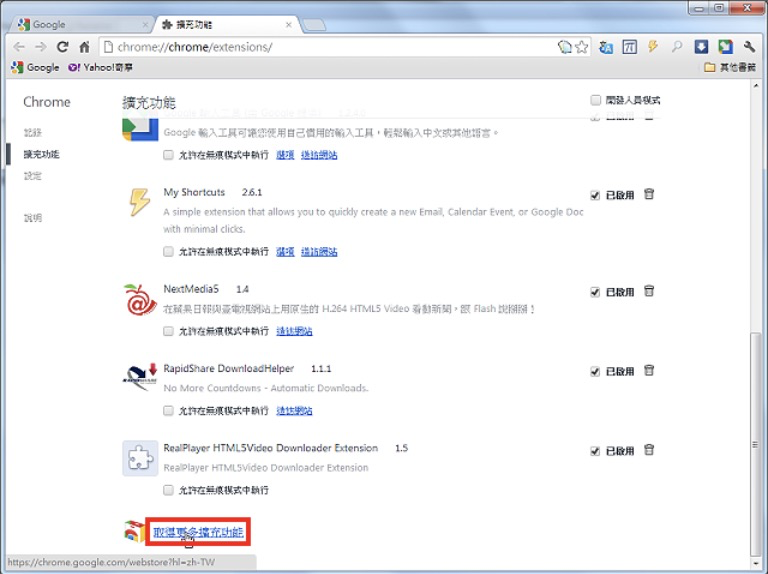This screenshot has width=768, height=574.
Task: Delete RealPlayer HTML5Video Downloader via trash icon
Action: 649,450
